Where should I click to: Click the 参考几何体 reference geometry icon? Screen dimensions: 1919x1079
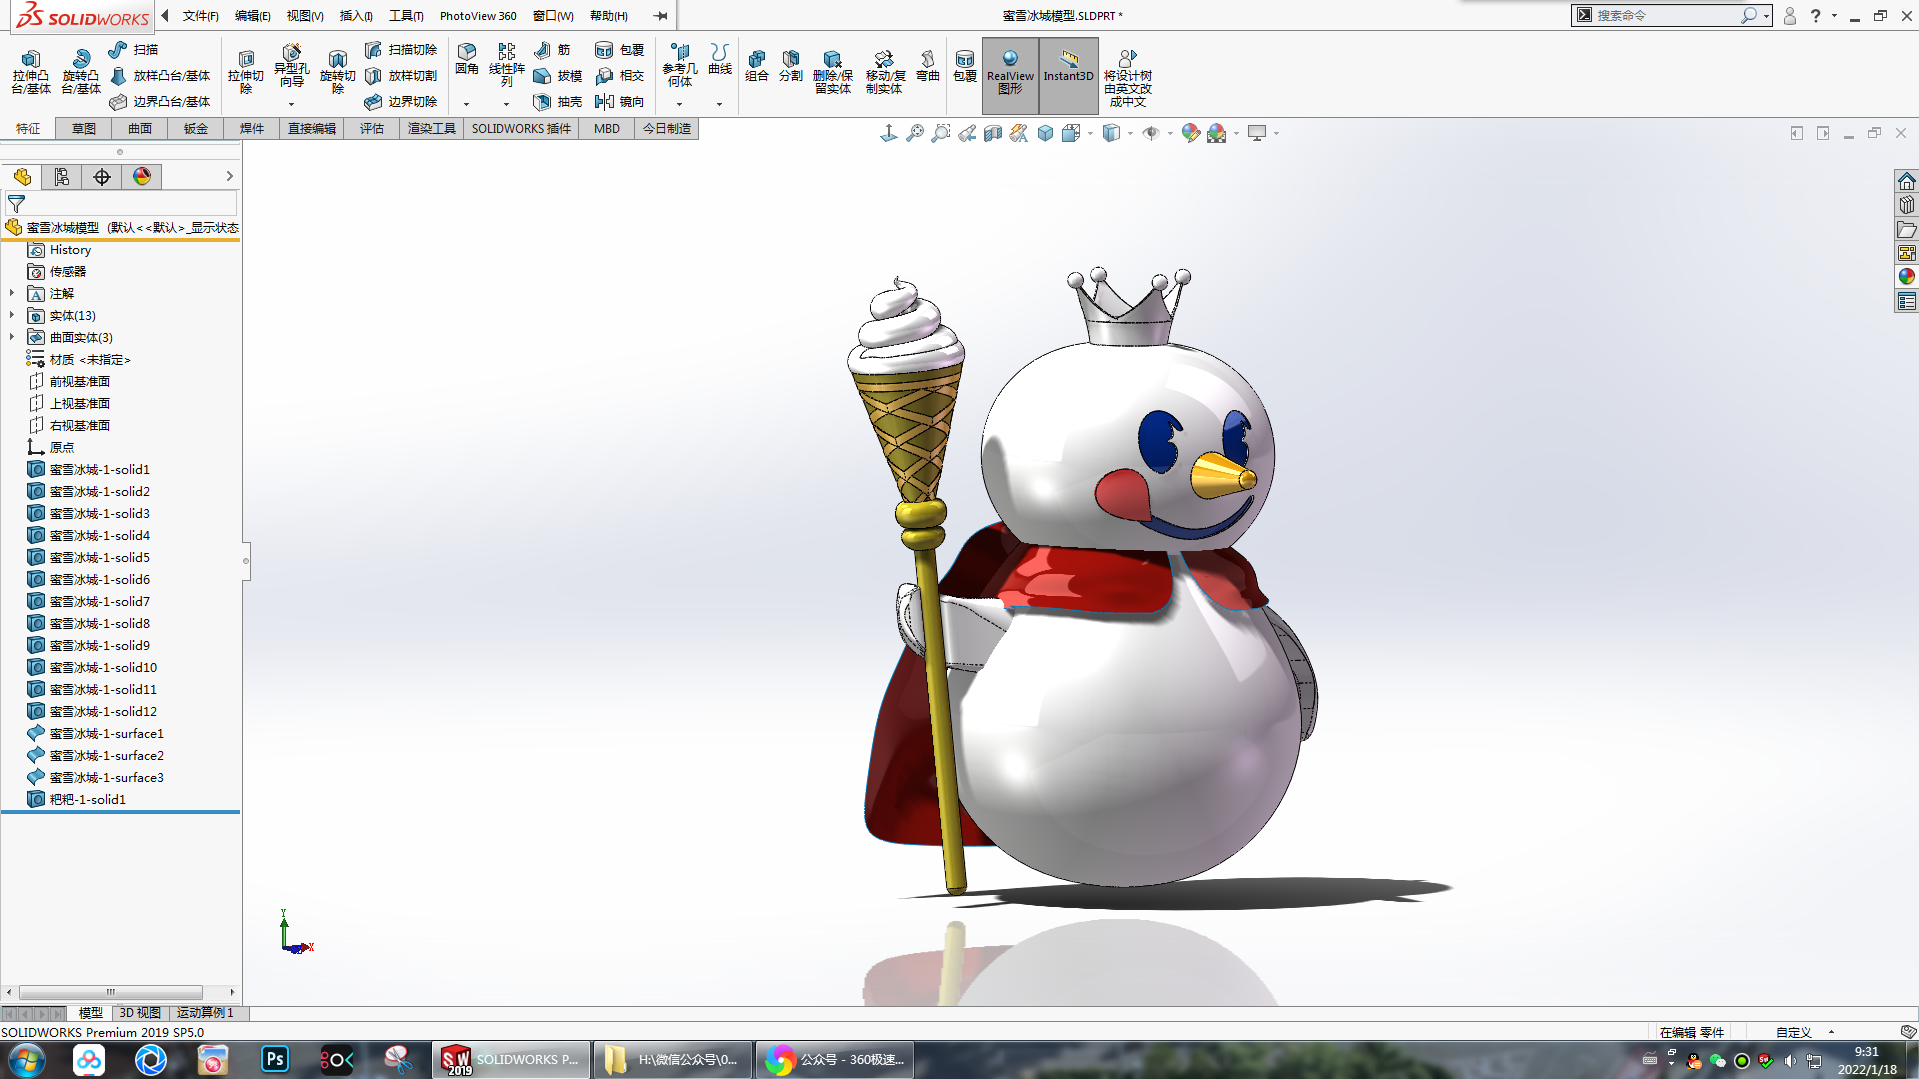(680, 65)
